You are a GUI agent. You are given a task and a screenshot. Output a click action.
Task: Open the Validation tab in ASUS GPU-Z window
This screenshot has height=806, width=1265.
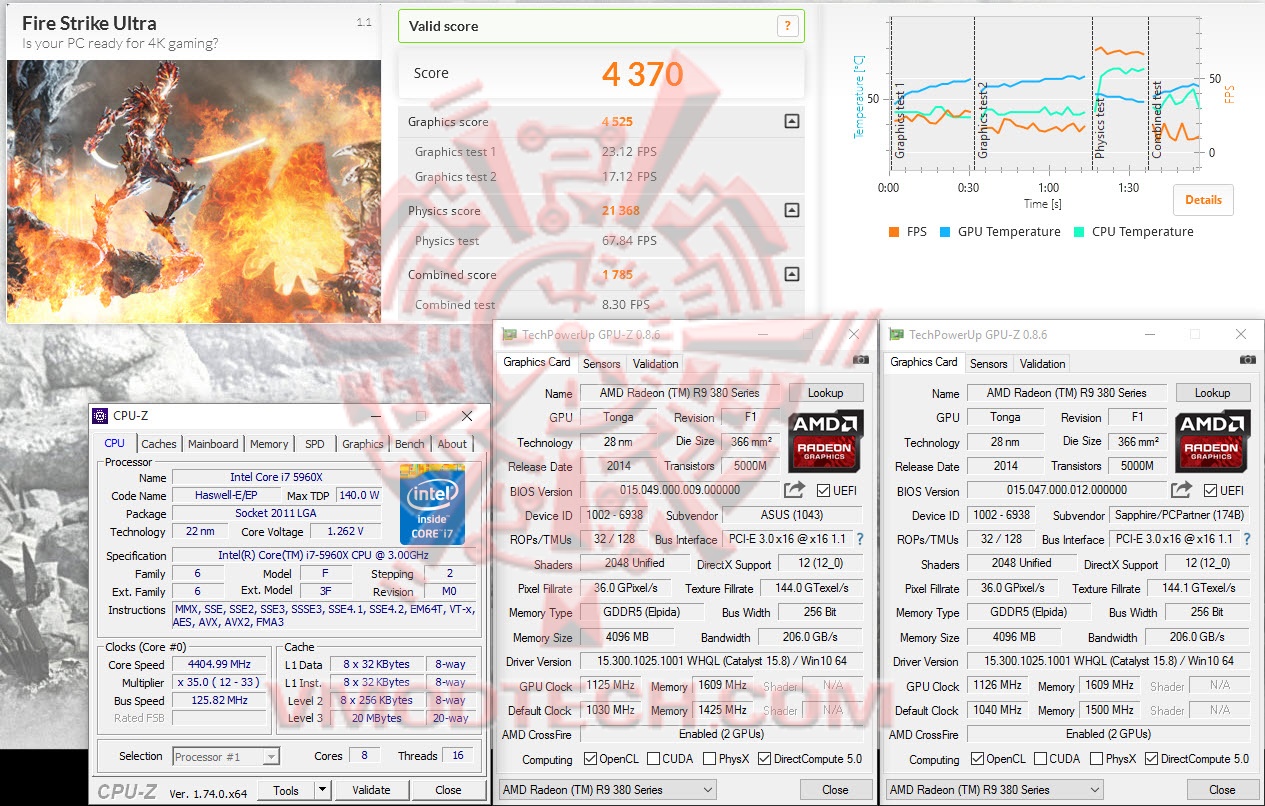(x=656, y=364)
